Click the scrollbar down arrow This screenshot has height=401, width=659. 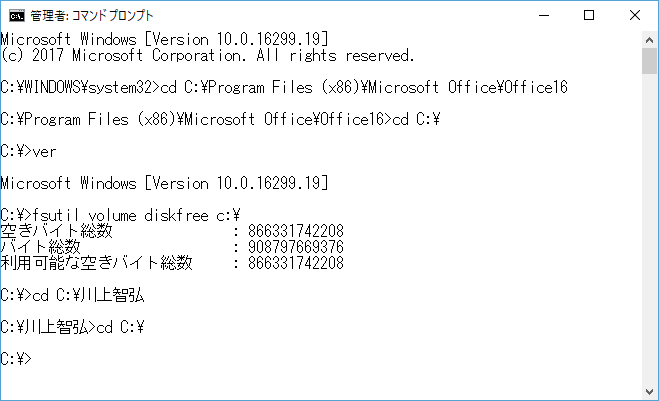(649, 392)
